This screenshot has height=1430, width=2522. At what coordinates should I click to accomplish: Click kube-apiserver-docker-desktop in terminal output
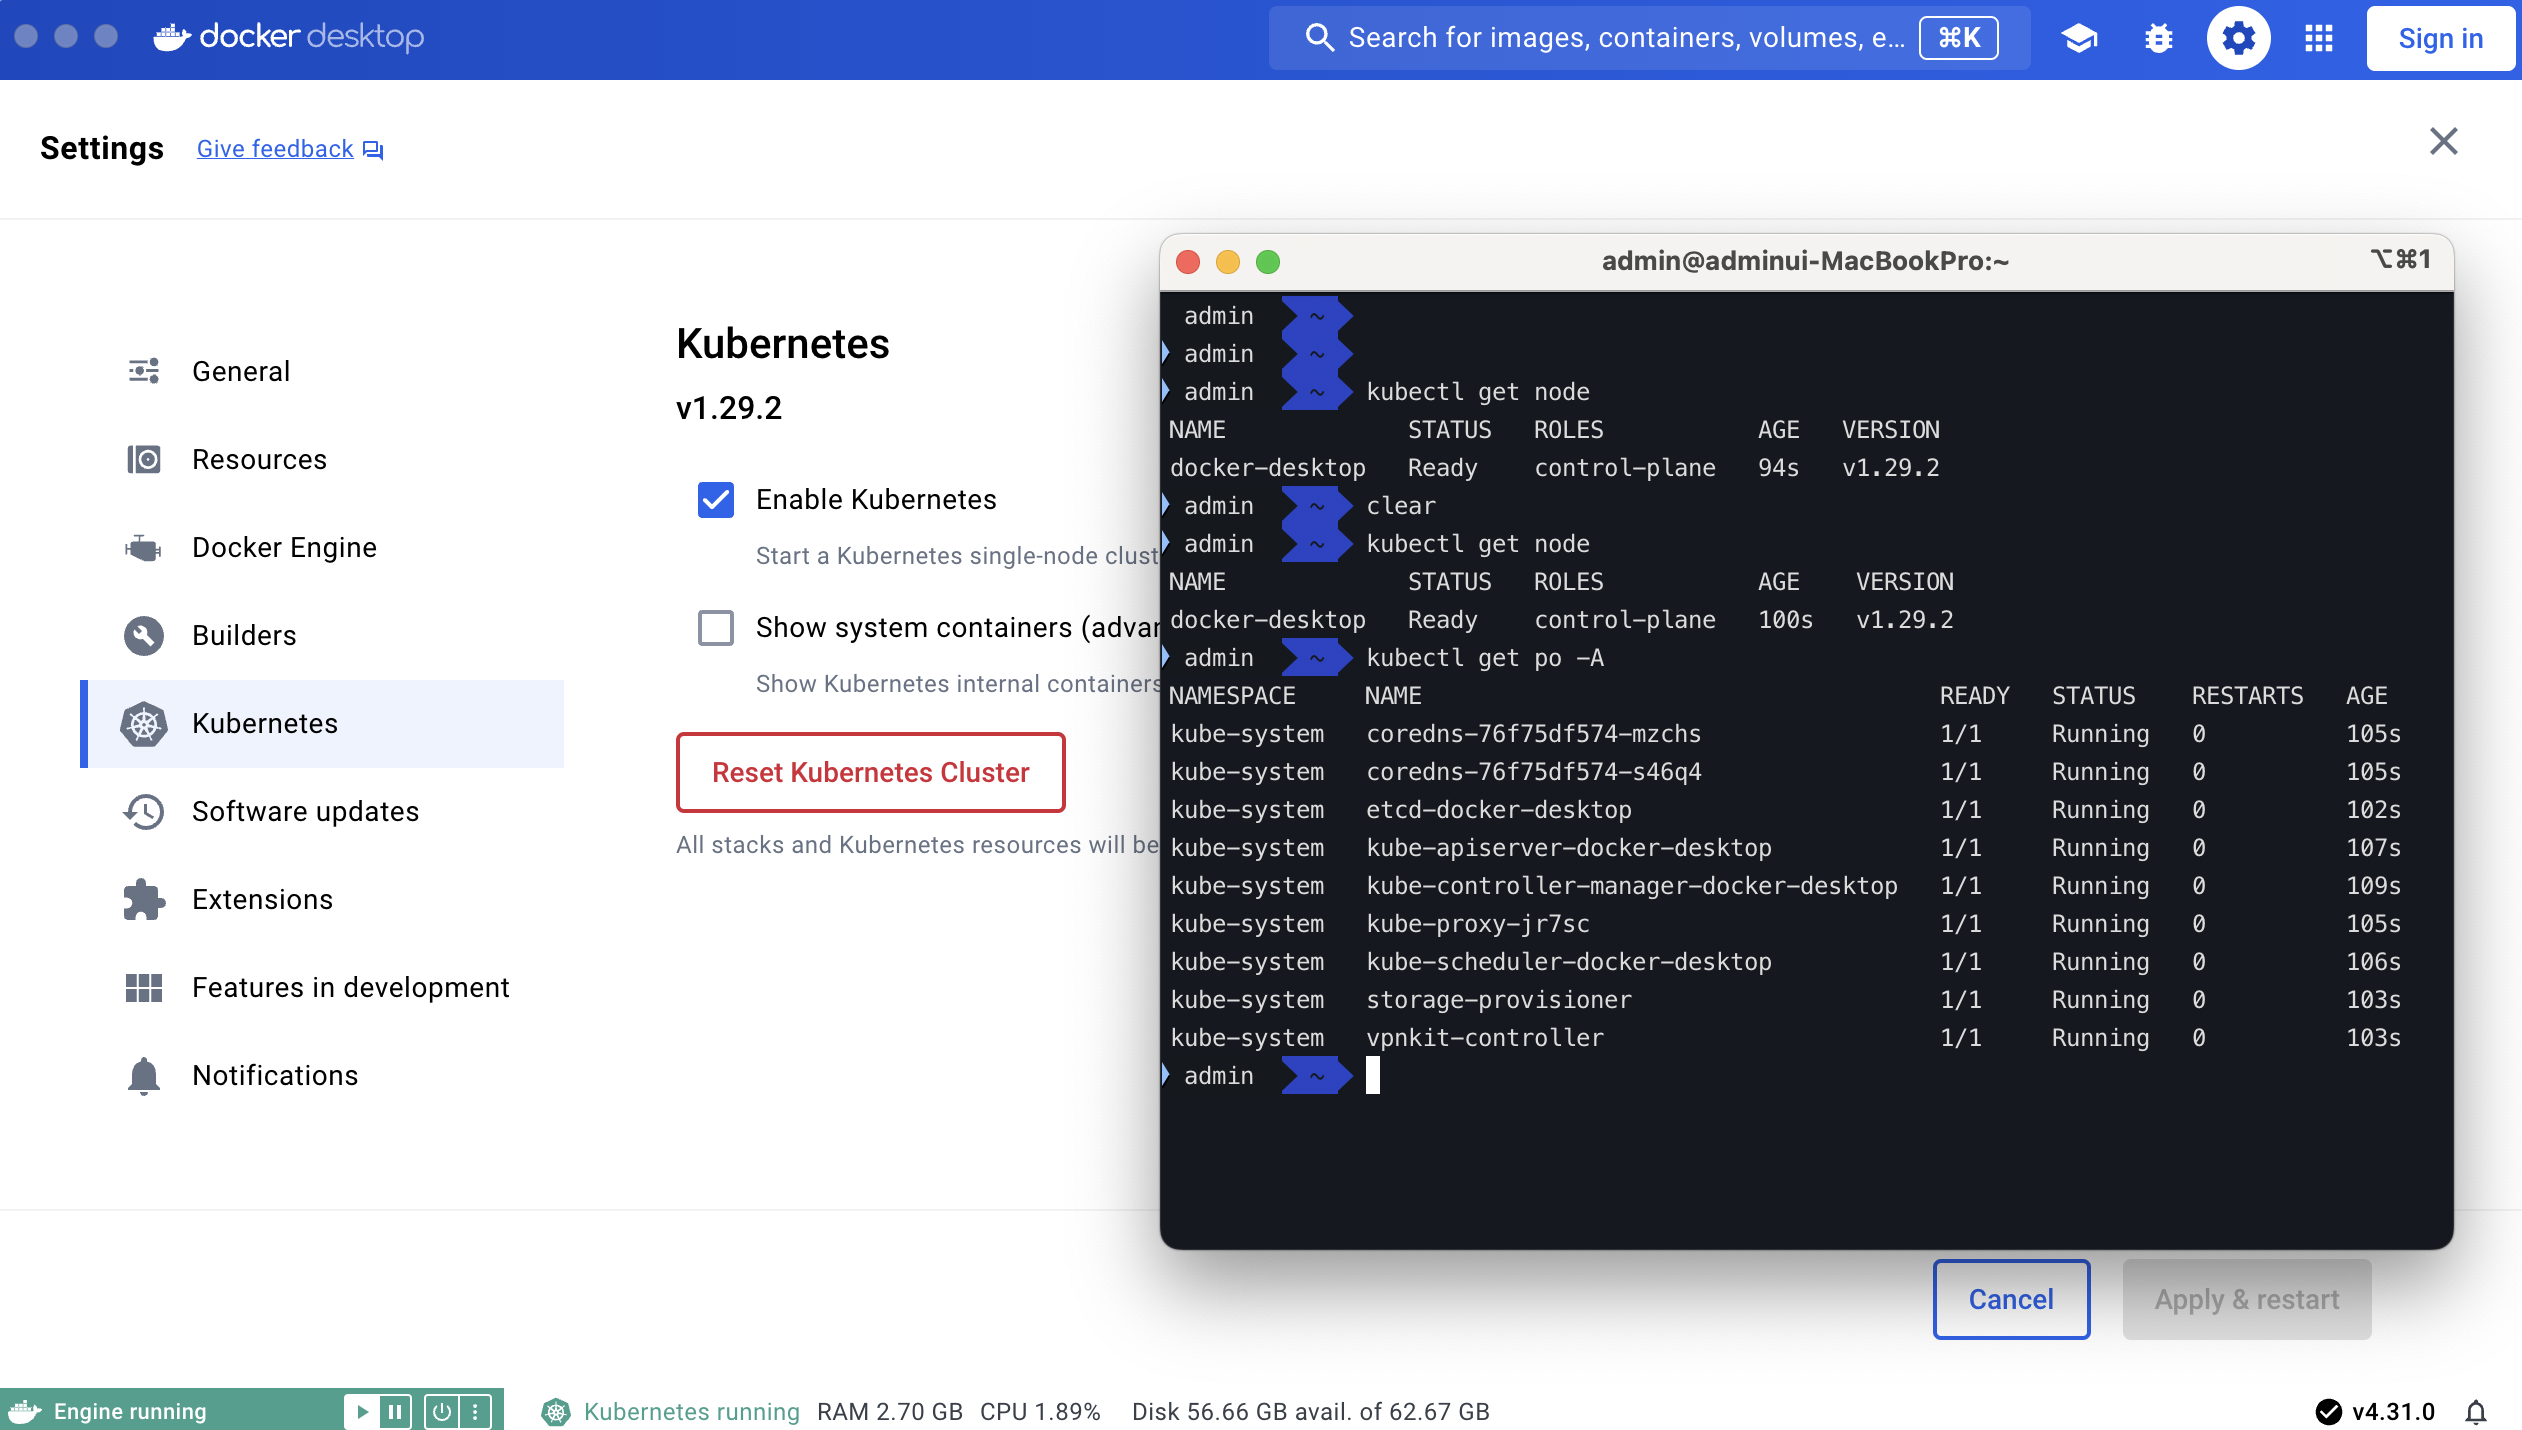tap(1569, 847)
